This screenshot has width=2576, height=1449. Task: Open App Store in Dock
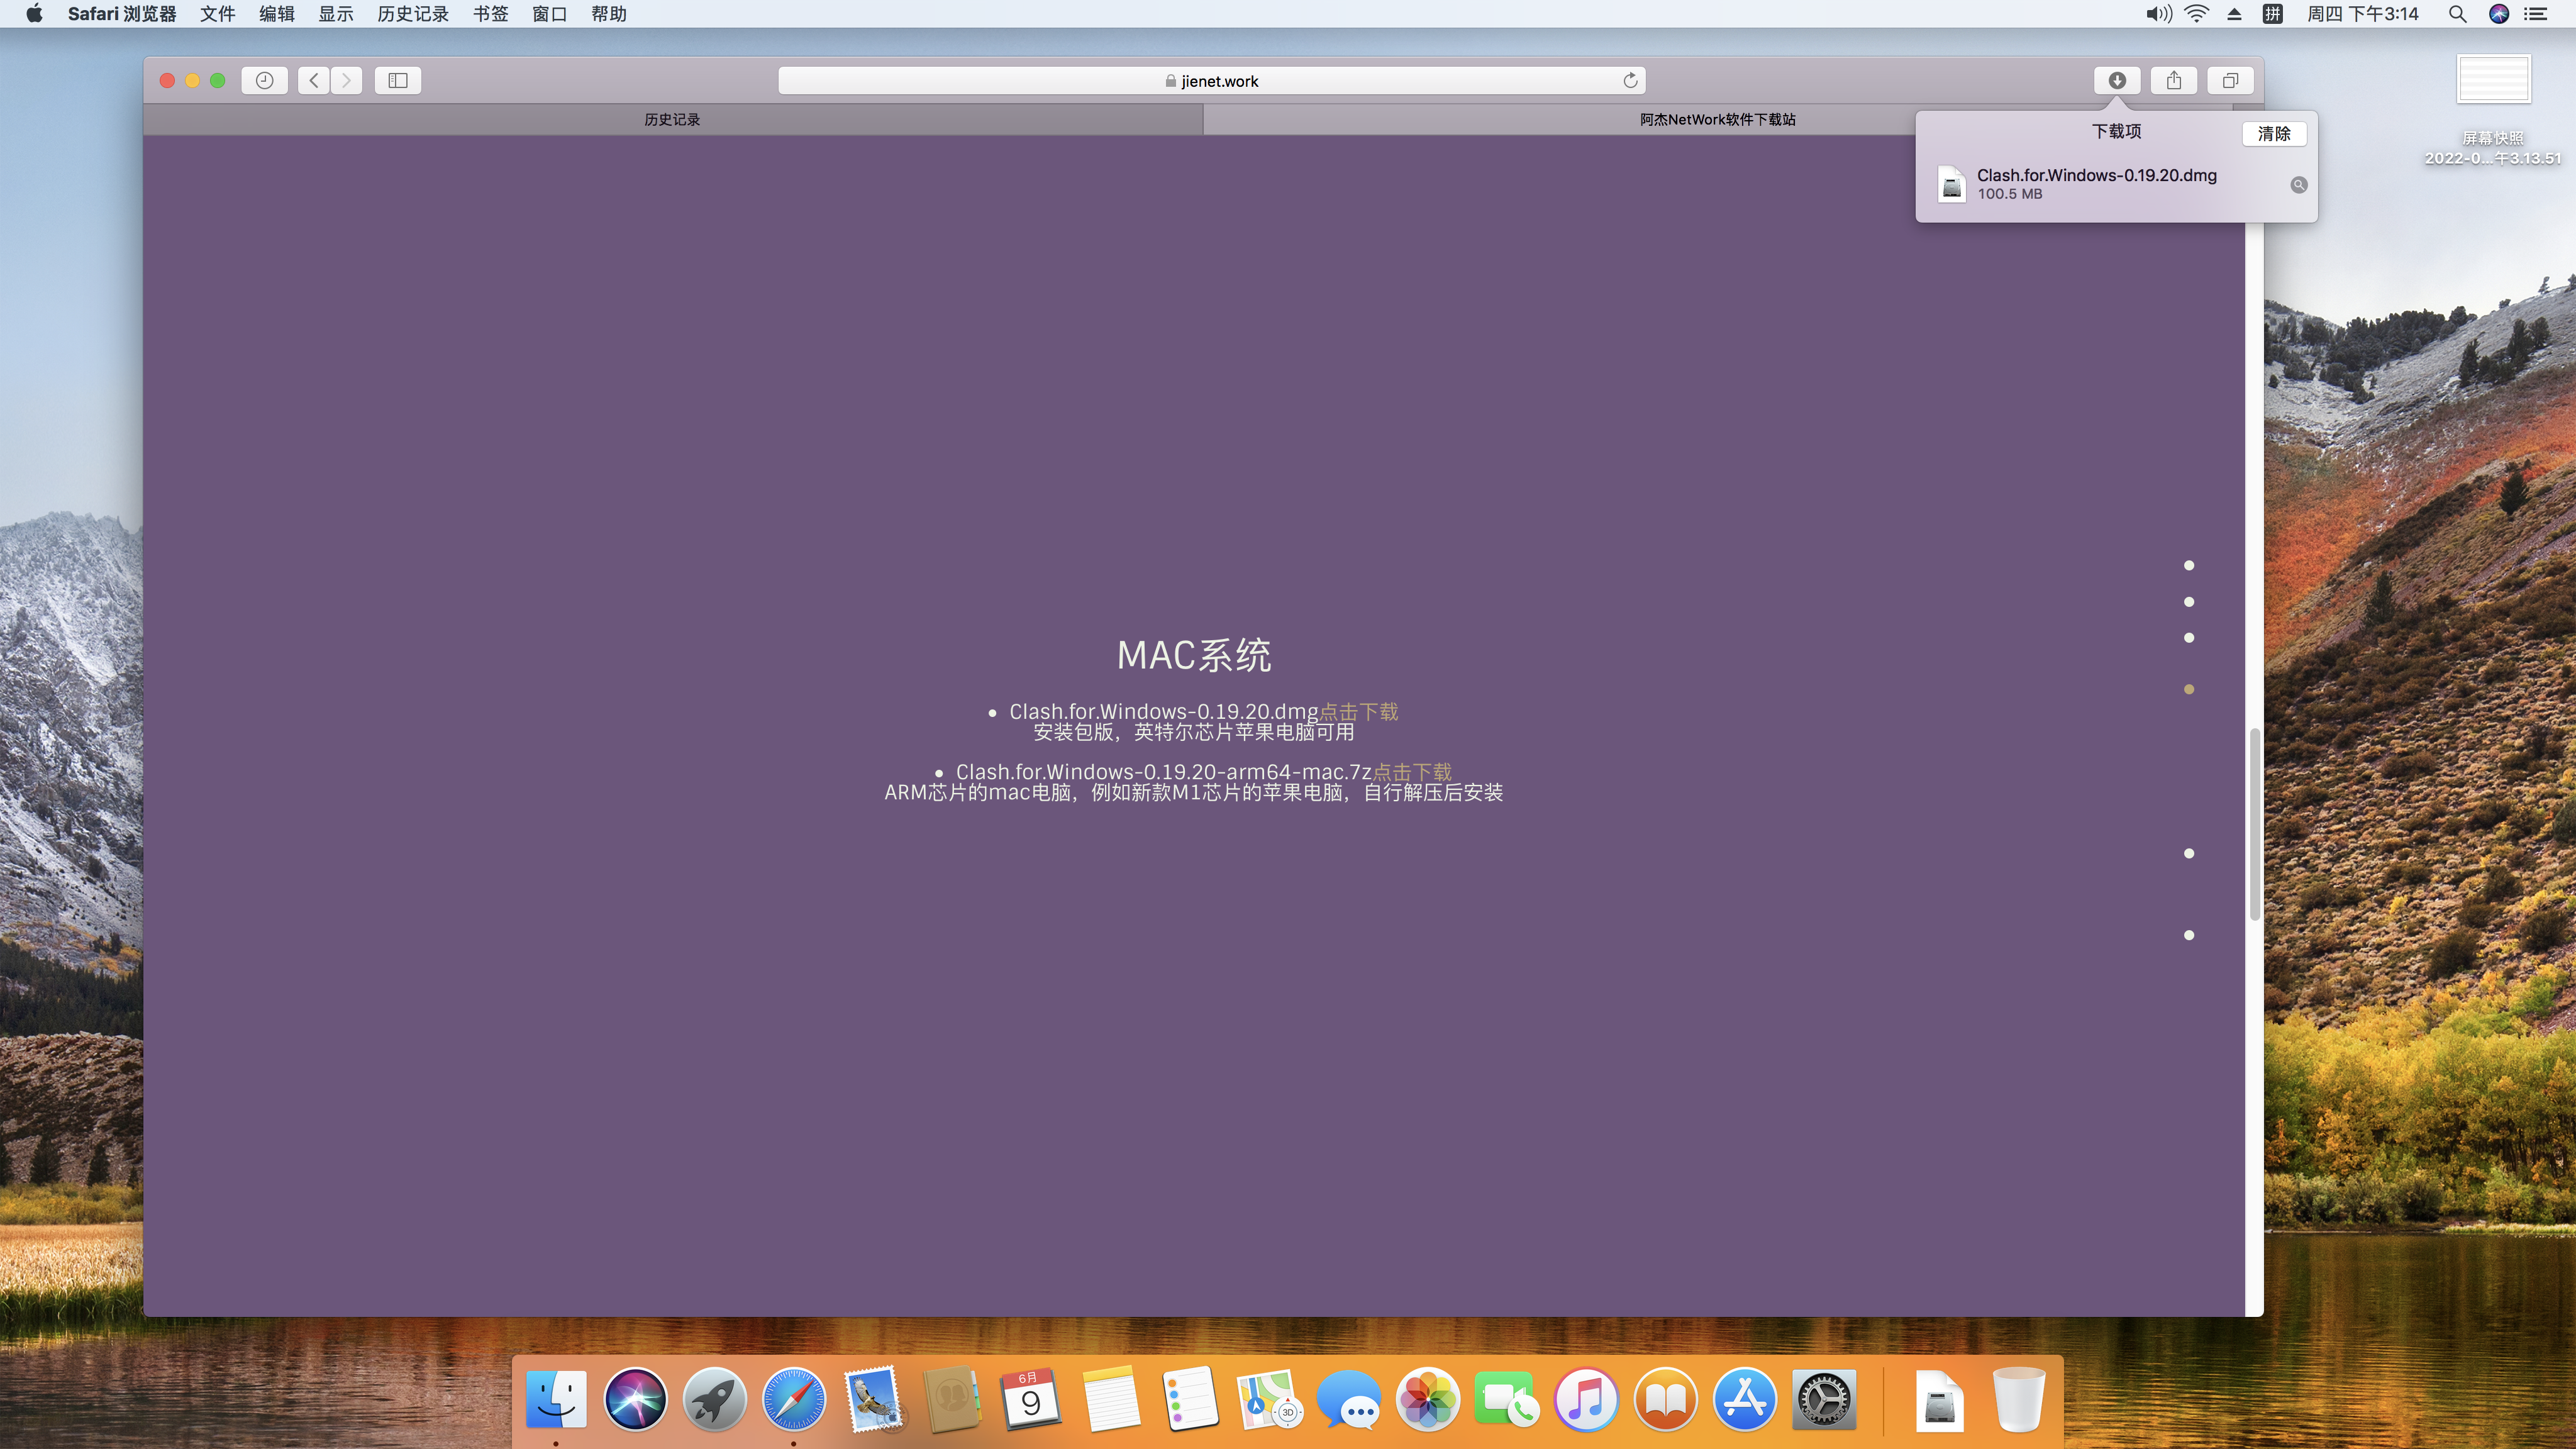pos(1745,1399)
